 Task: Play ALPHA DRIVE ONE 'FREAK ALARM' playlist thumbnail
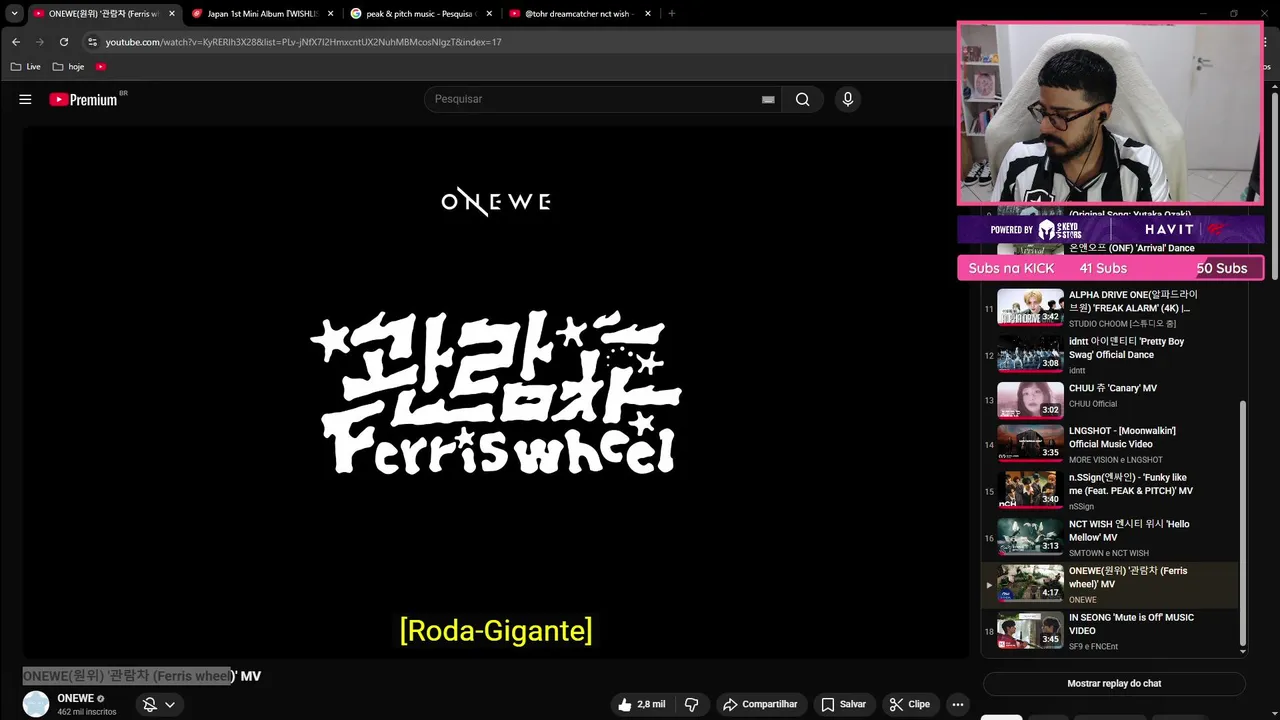(x=1031, y=307)
